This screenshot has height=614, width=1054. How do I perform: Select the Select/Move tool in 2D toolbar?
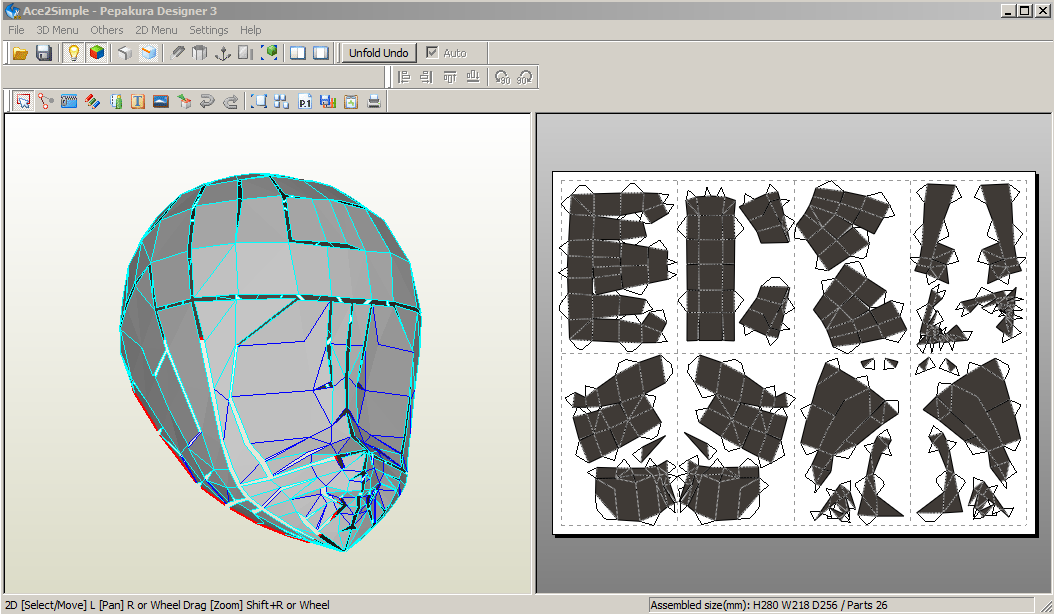(23, 101)
